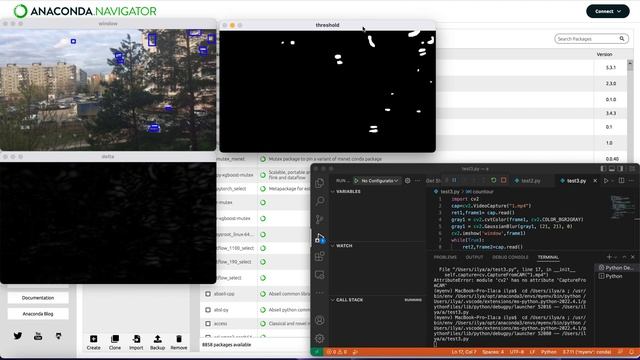The width and height of the screenshot is (640, 360).
Task: Stop the debug session
Action: 503,180
